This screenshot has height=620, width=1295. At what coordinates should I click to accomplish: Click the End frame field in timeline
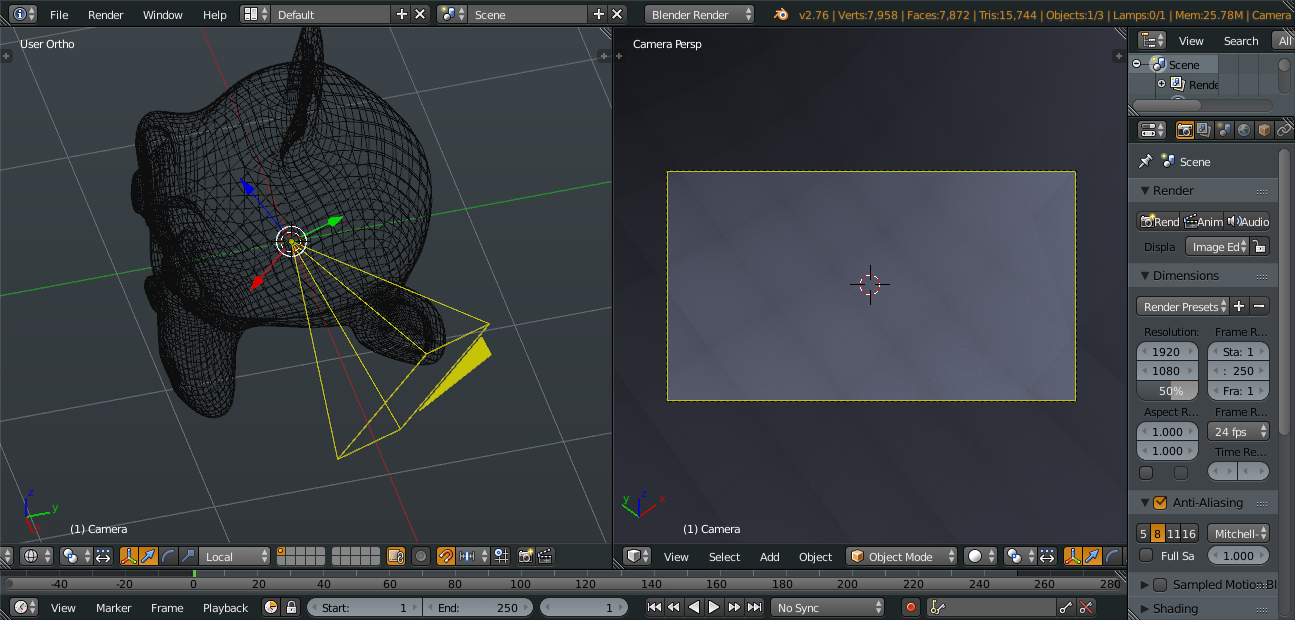(479, 607)
